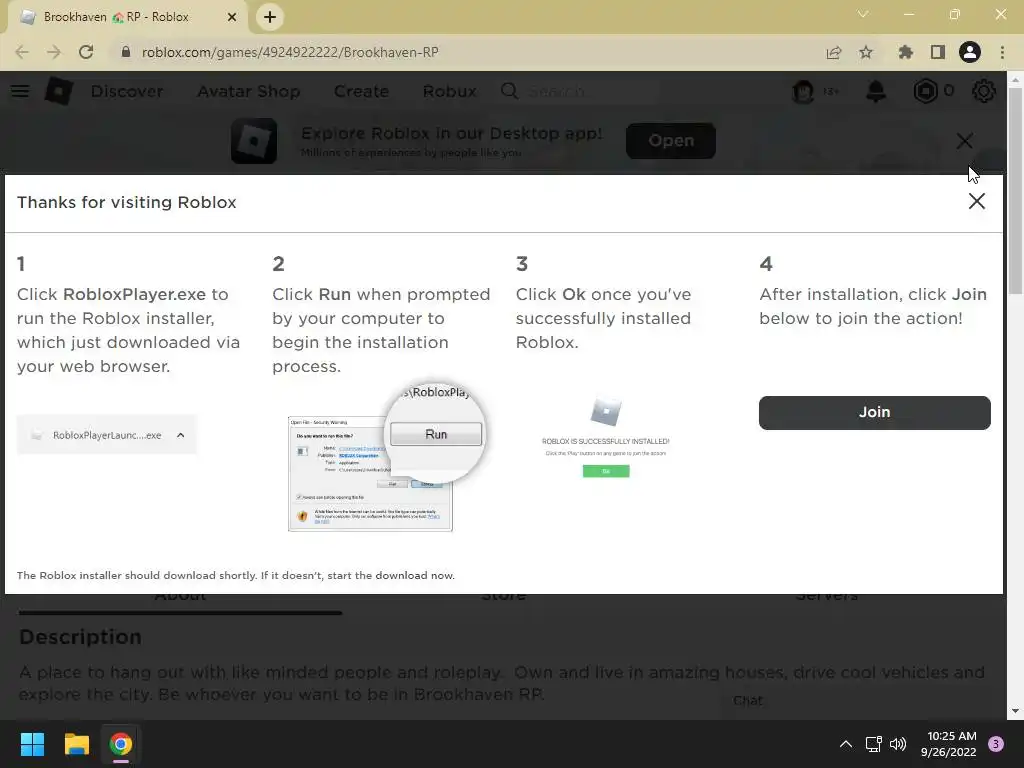
Task: Close the Thanks for visiting Roblox dialog
Action: (x=976, y=201)
